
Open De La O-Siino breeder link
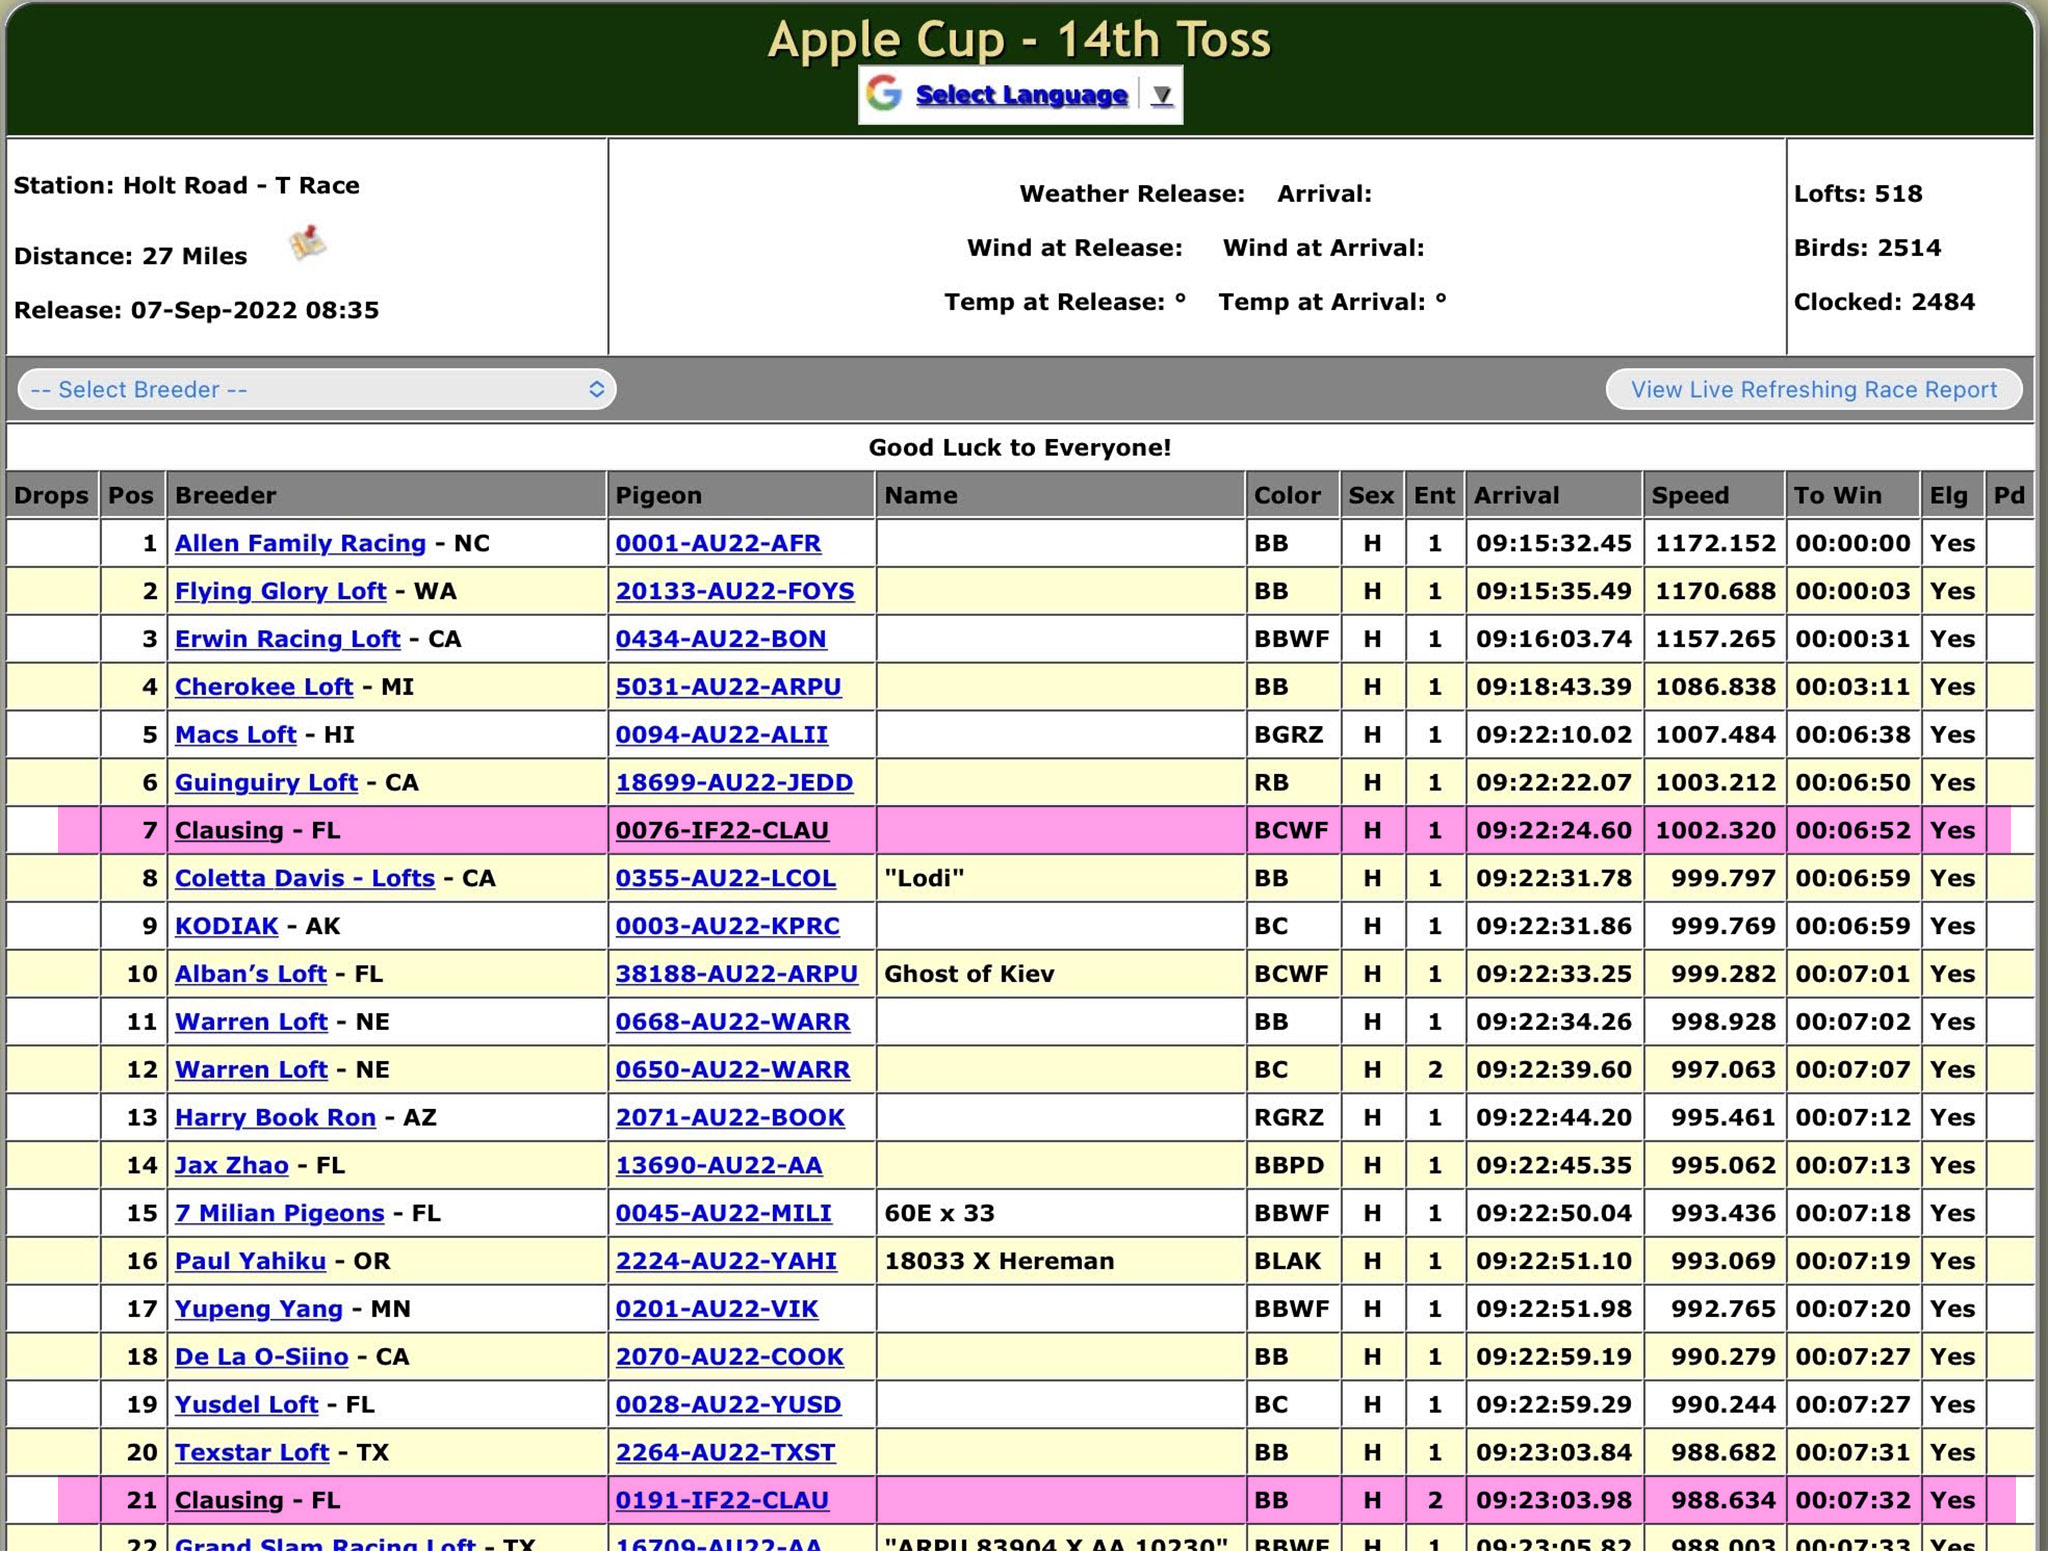[x=261, y=1357]
